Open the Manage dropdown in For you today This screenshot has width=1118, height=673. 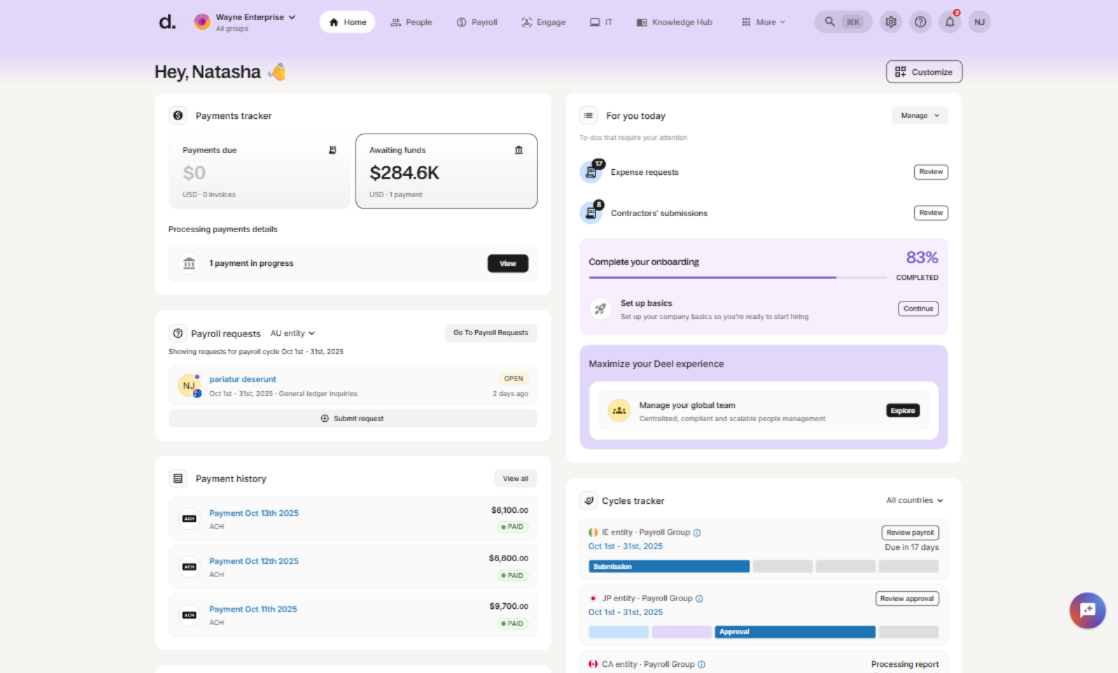919,116
